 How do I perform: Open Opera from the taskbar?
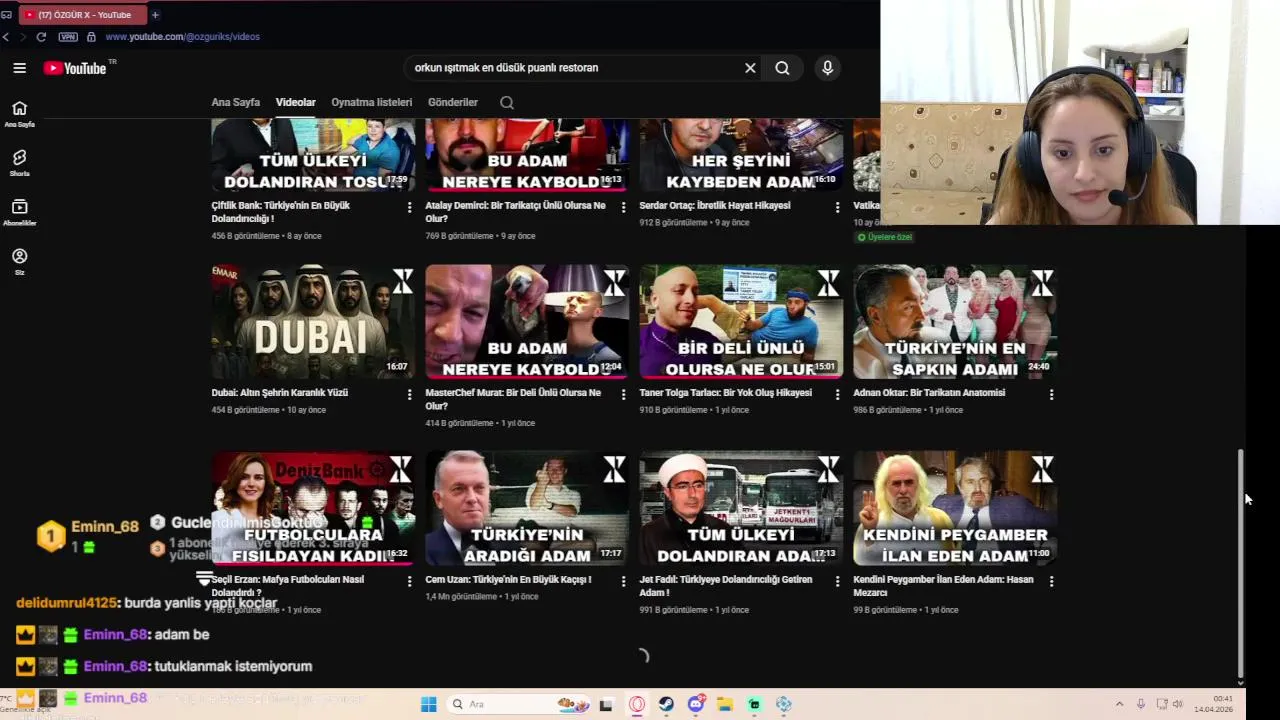coord(637,704)
